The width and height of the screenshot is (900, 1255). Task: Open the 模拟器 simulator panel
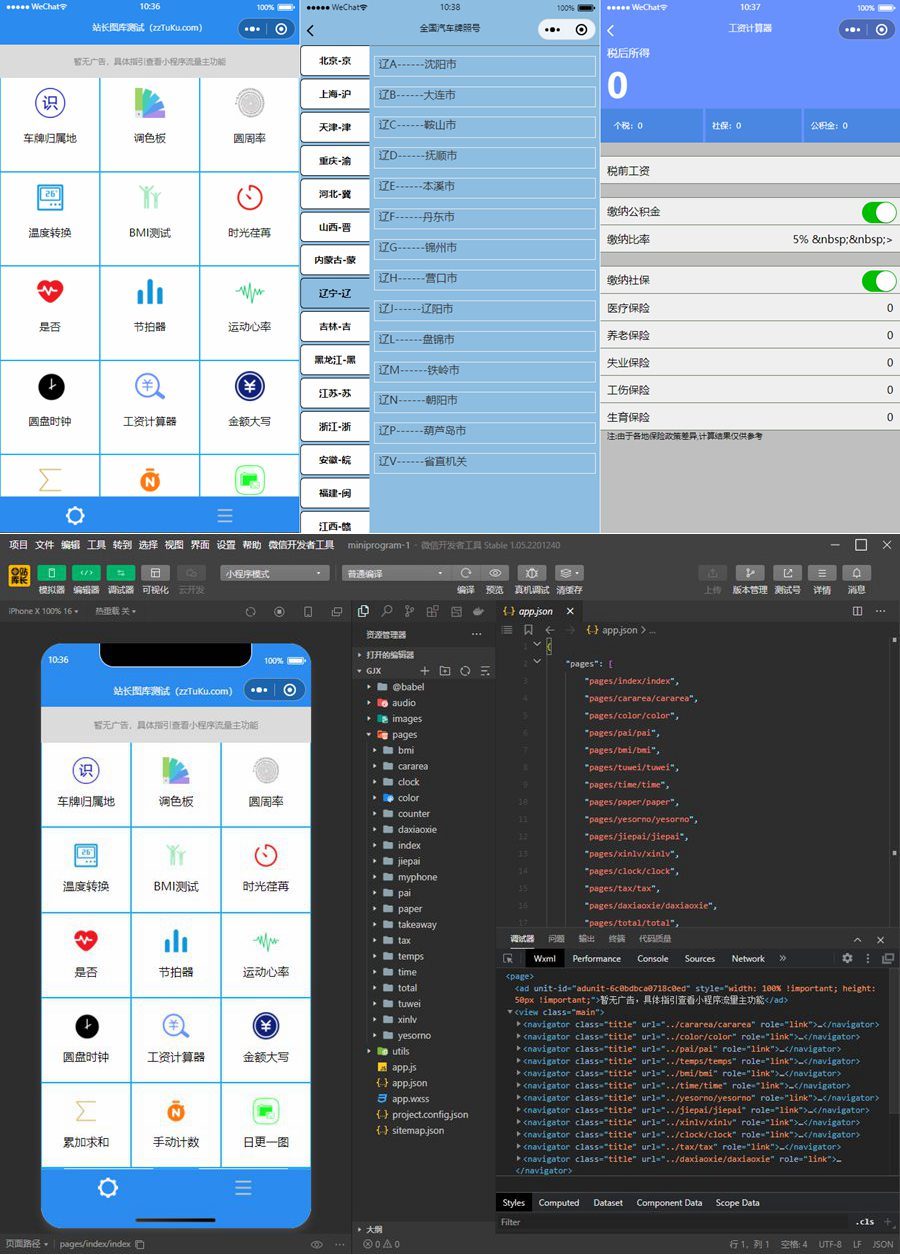[51, 573]
